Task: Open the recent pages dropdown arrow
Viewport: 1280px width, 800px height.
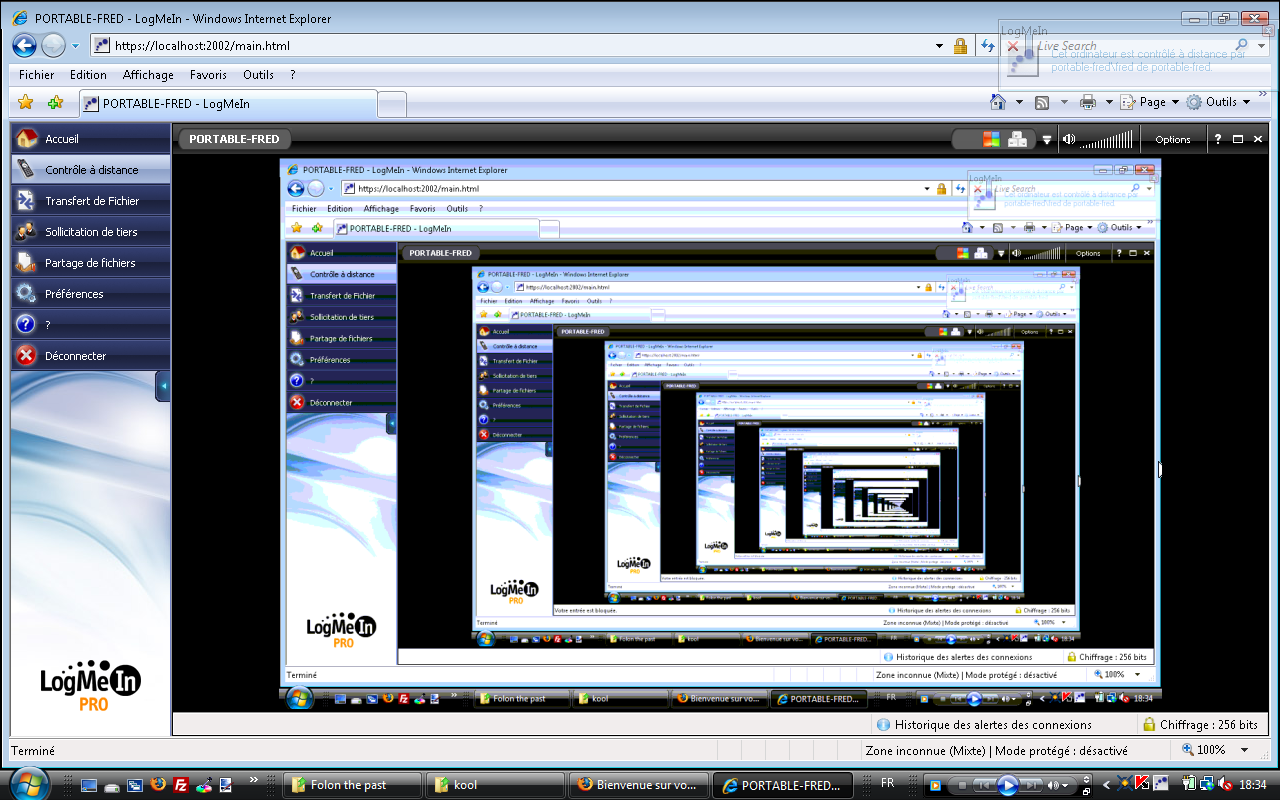Action: pyautogui.click(x=75, y=46)
